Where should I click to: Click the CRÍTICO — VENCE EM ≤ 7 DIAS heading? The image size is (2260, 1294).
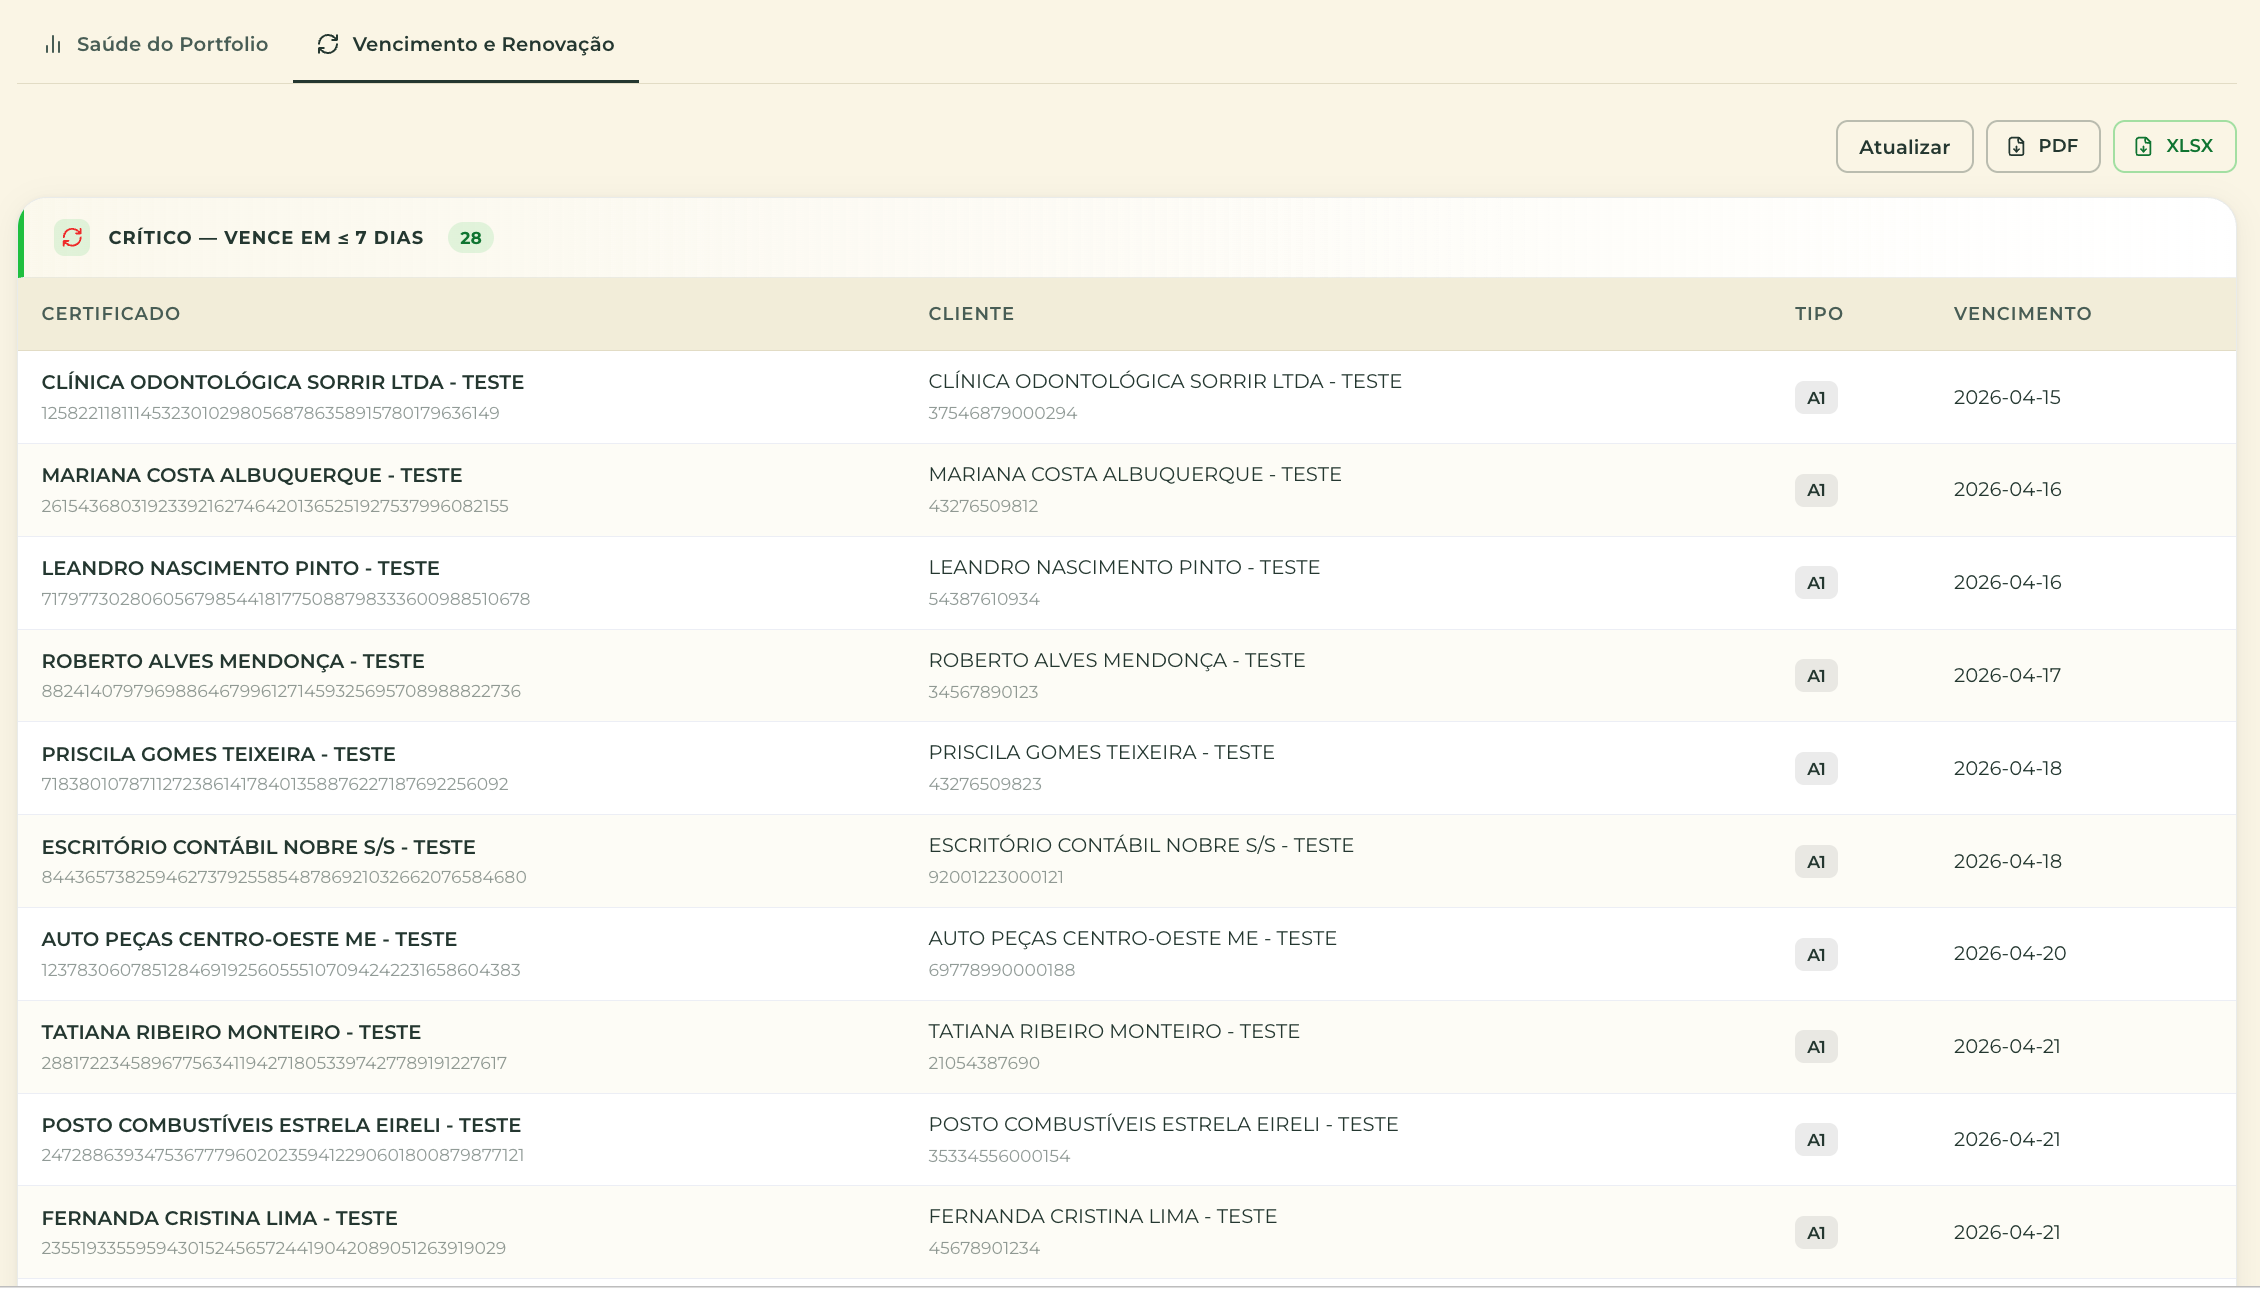click(x=266, y=238)
